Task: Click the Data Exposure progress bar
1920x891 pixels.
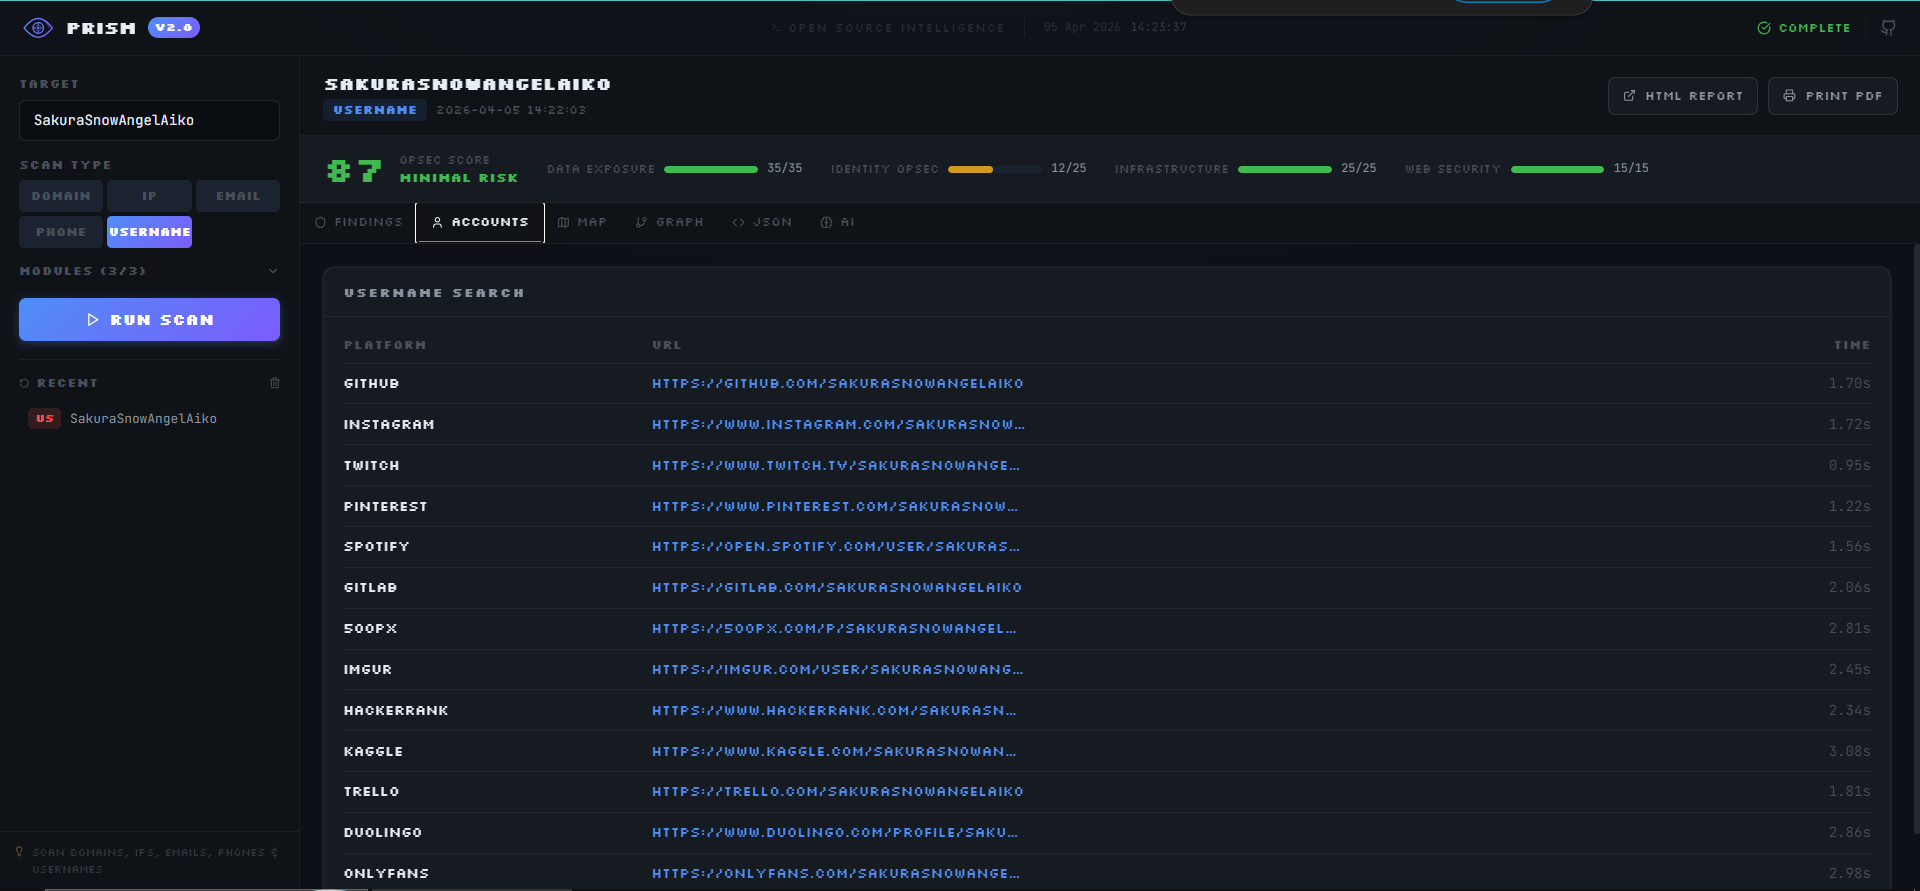Action: point(710,169)
